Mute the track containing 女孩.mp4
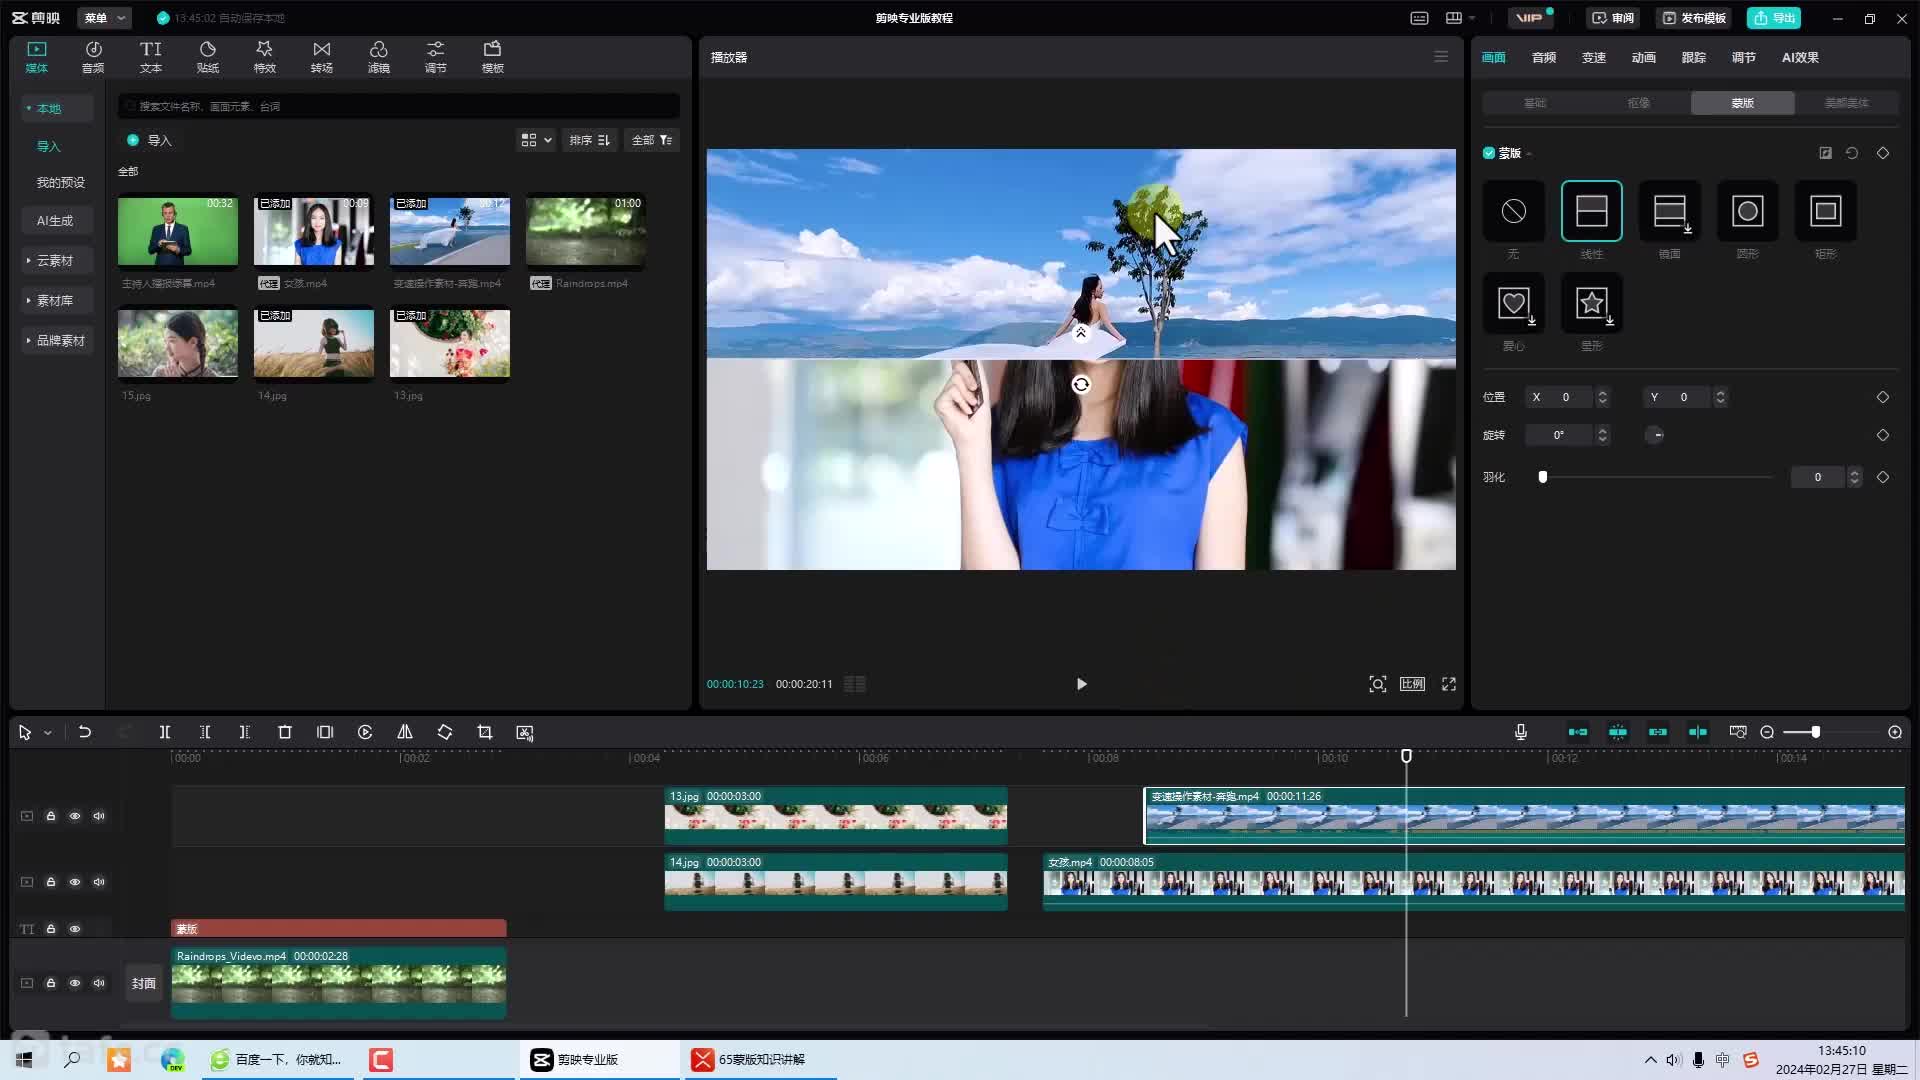Viewport: 1920px width, 1080px height. 99,882
